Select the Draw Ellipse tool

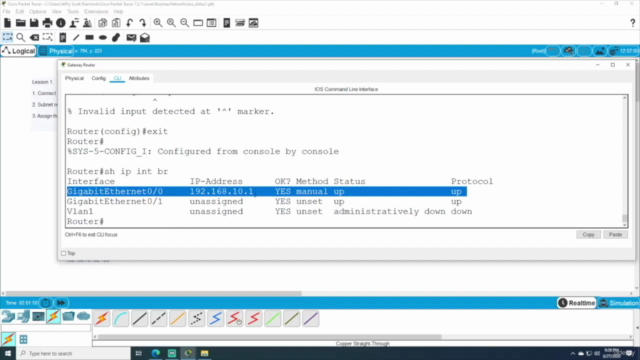click(103, 38)
